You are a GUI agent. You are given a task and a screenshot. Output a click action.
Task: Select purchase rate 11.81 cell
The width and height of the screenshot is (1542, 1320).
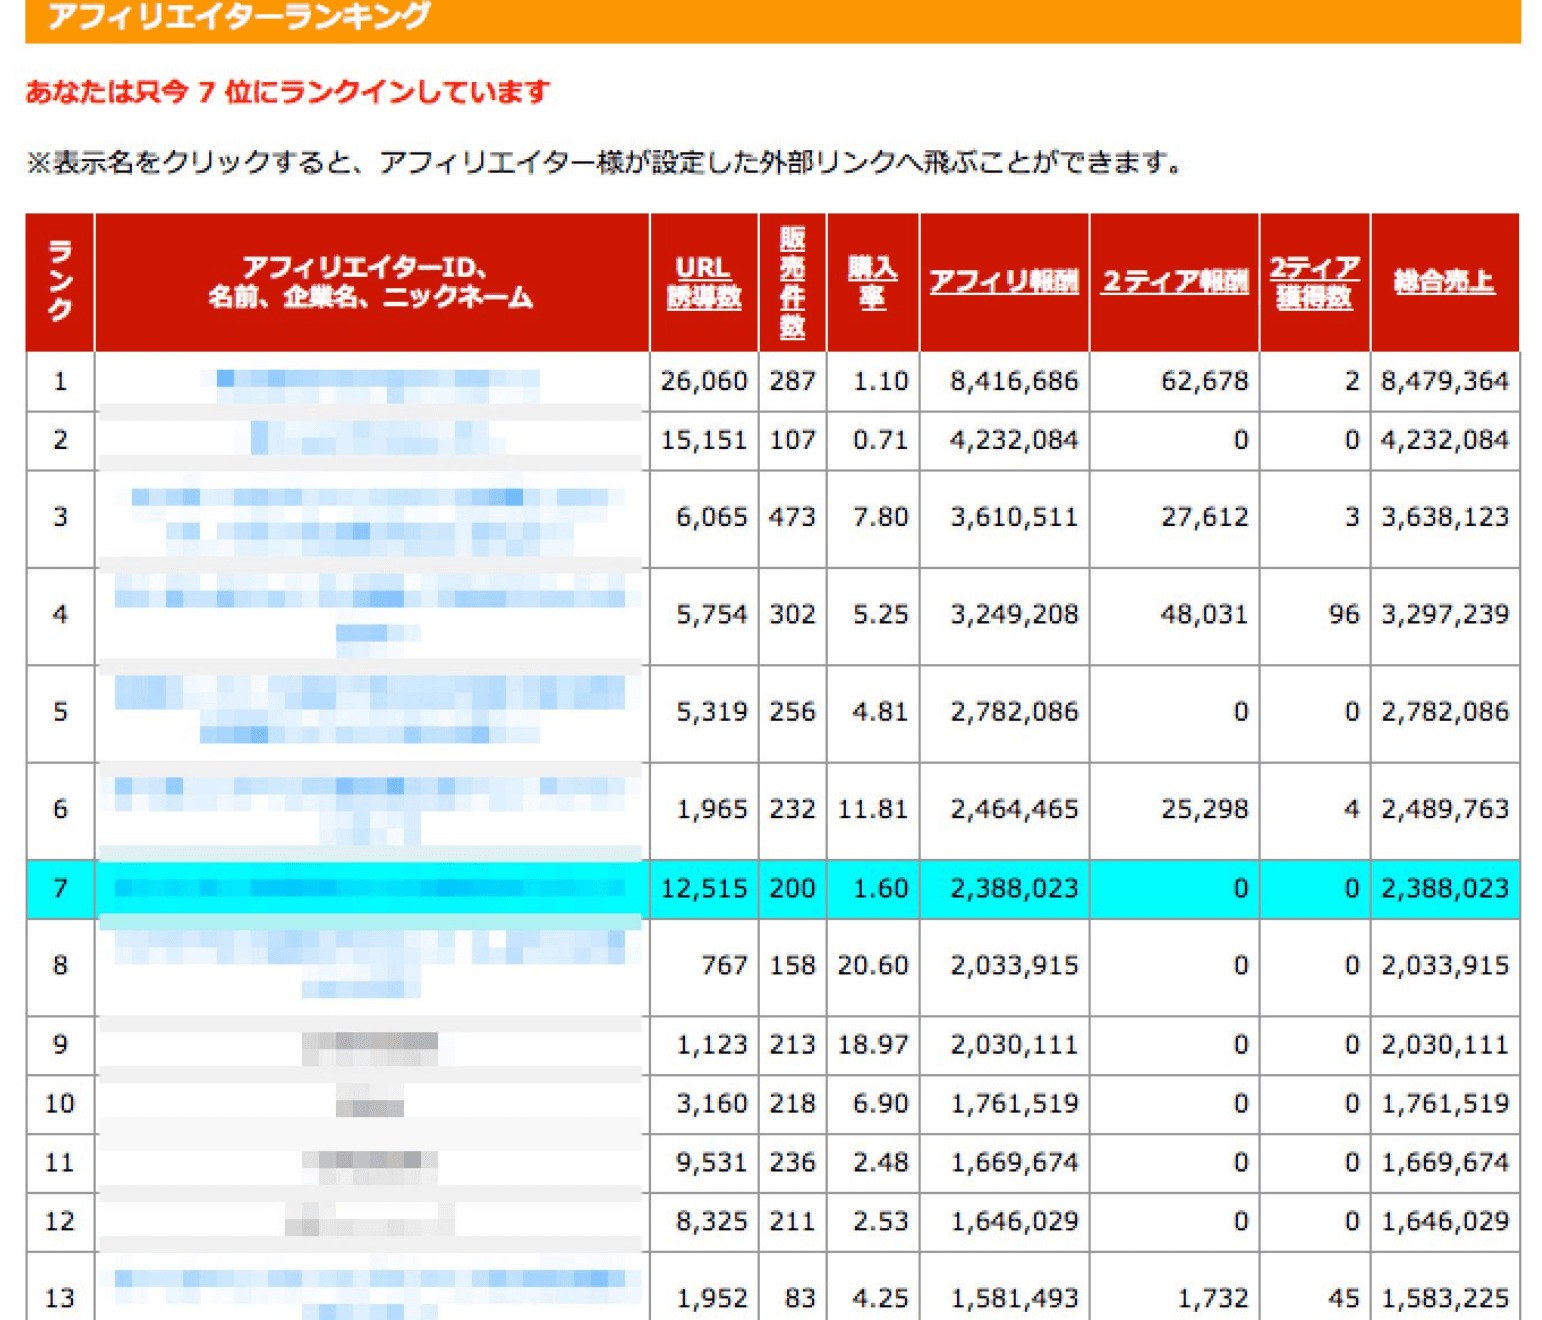pyautogui.click(x=872, y=808)
